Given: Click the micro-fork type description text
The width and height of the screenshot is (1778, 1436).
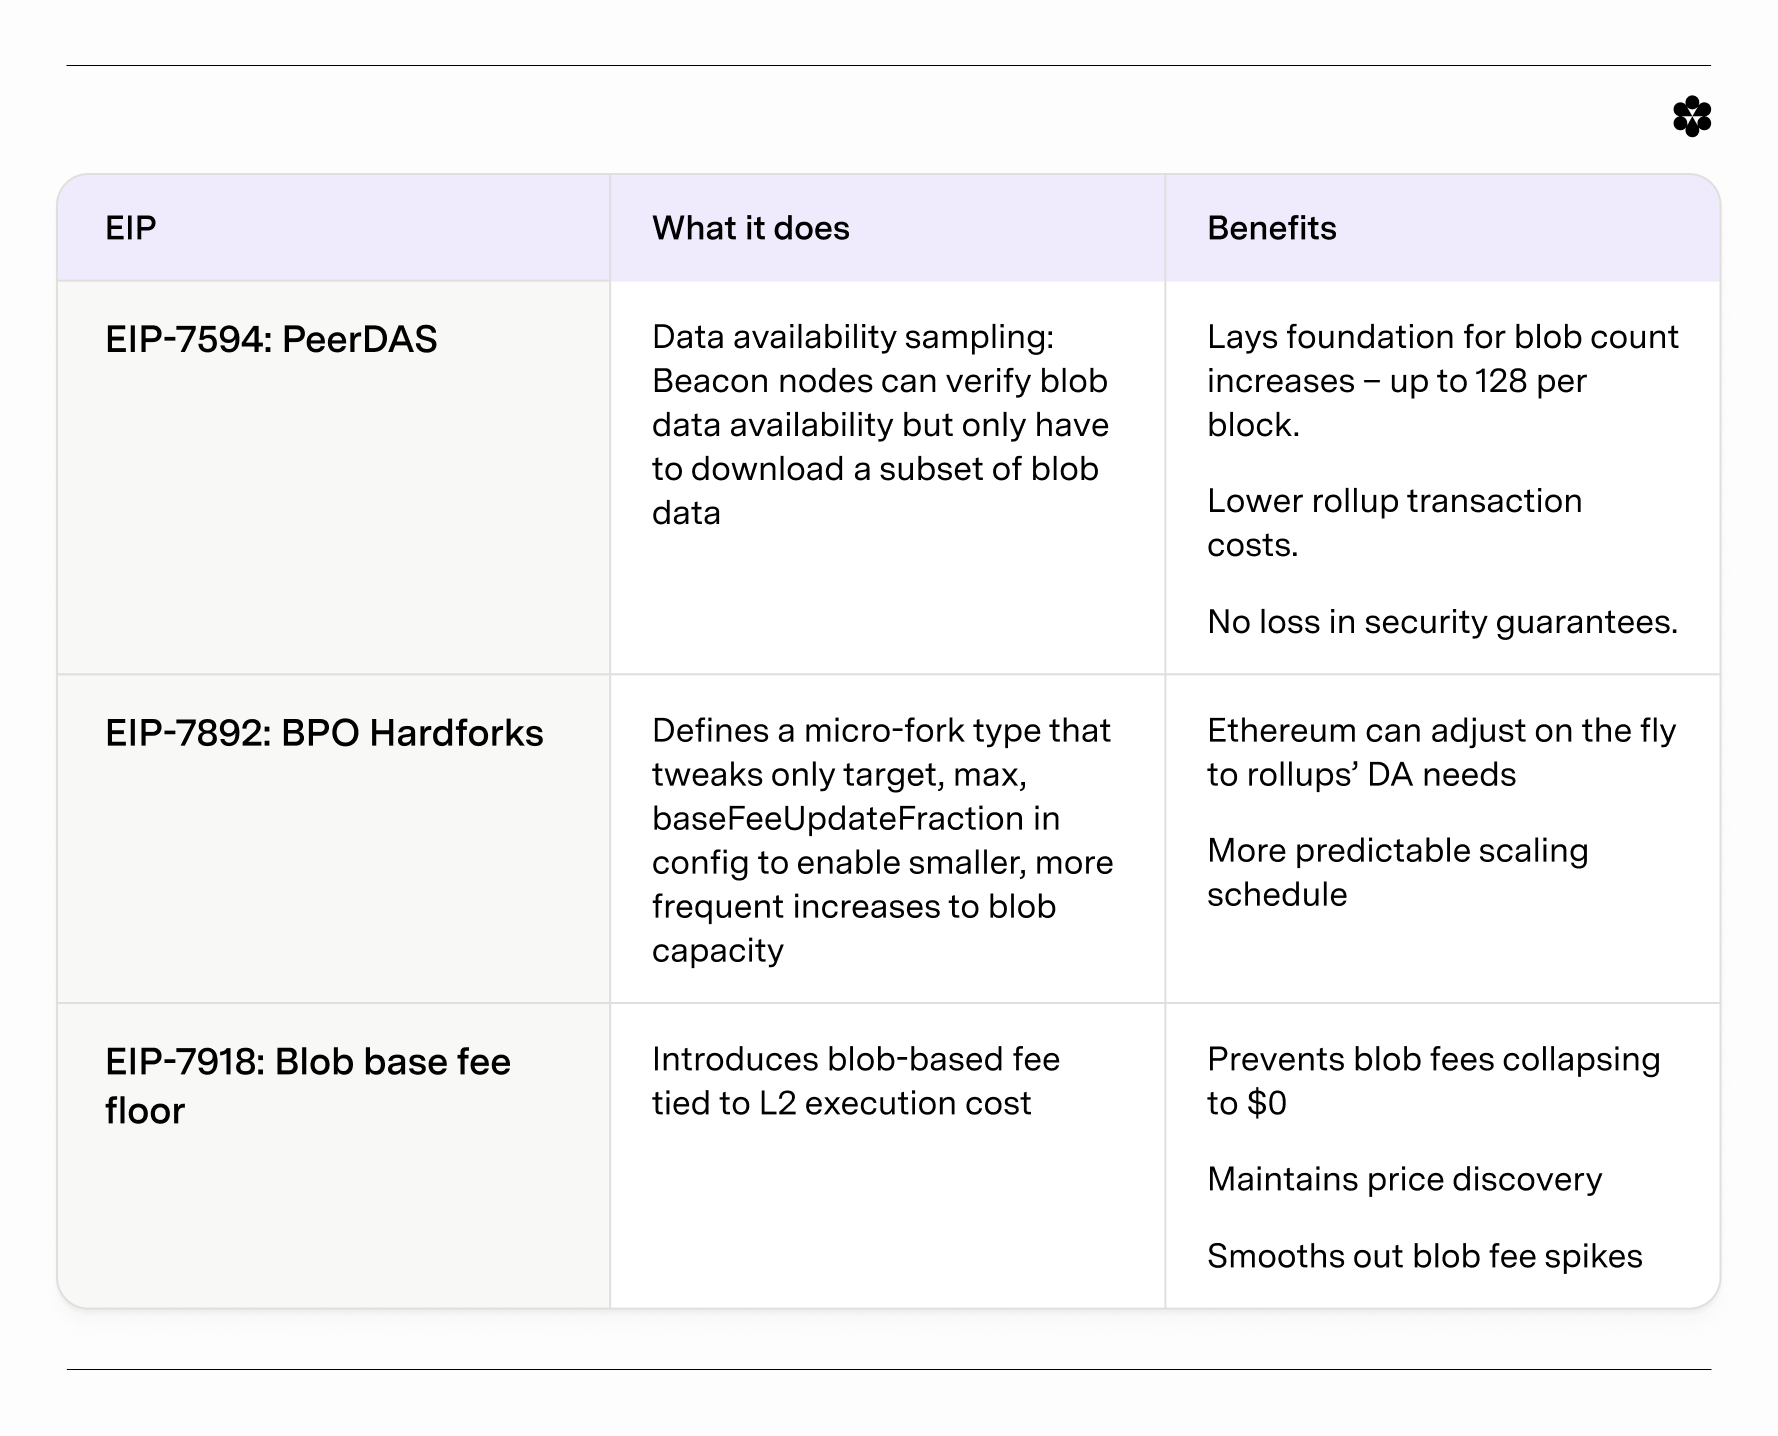Looking at the screenshot, I should pyautogui.click(x=882, y=840).
